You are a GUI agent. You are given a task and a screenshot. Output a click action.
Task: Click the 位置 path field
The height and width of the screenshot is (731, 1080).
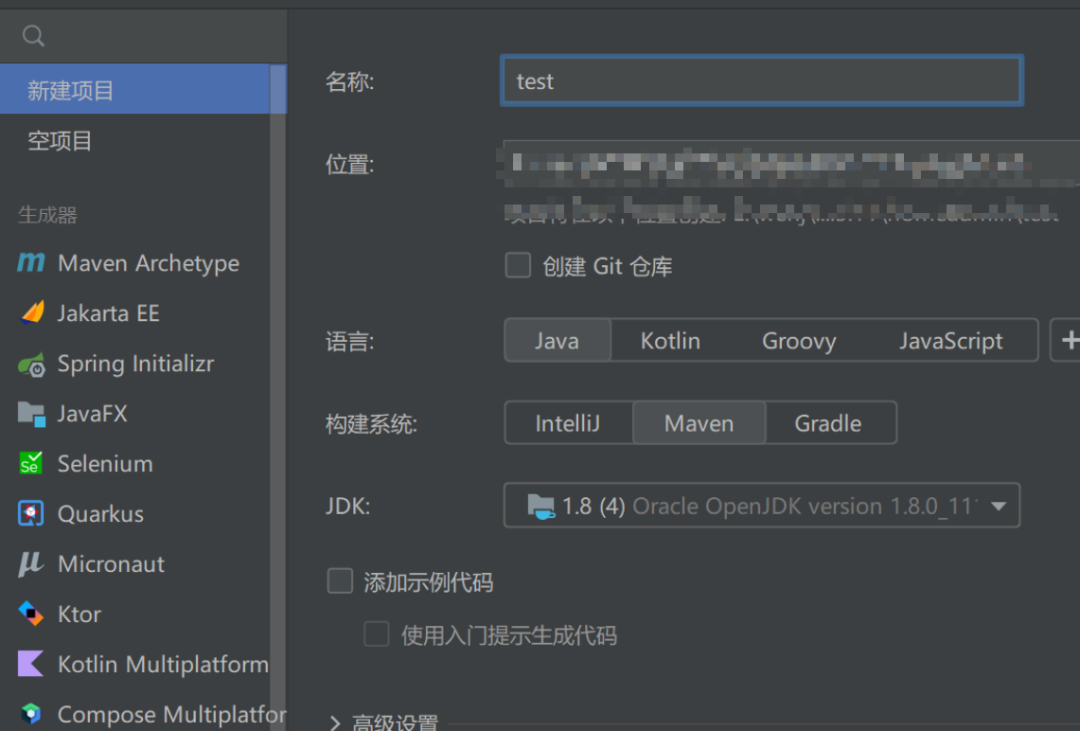791,164
